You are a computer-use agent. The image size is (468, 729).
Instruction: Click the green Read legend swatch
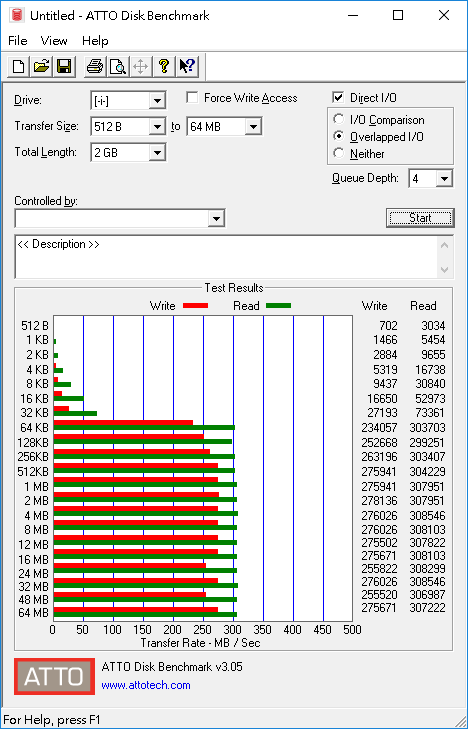[278, 305]
